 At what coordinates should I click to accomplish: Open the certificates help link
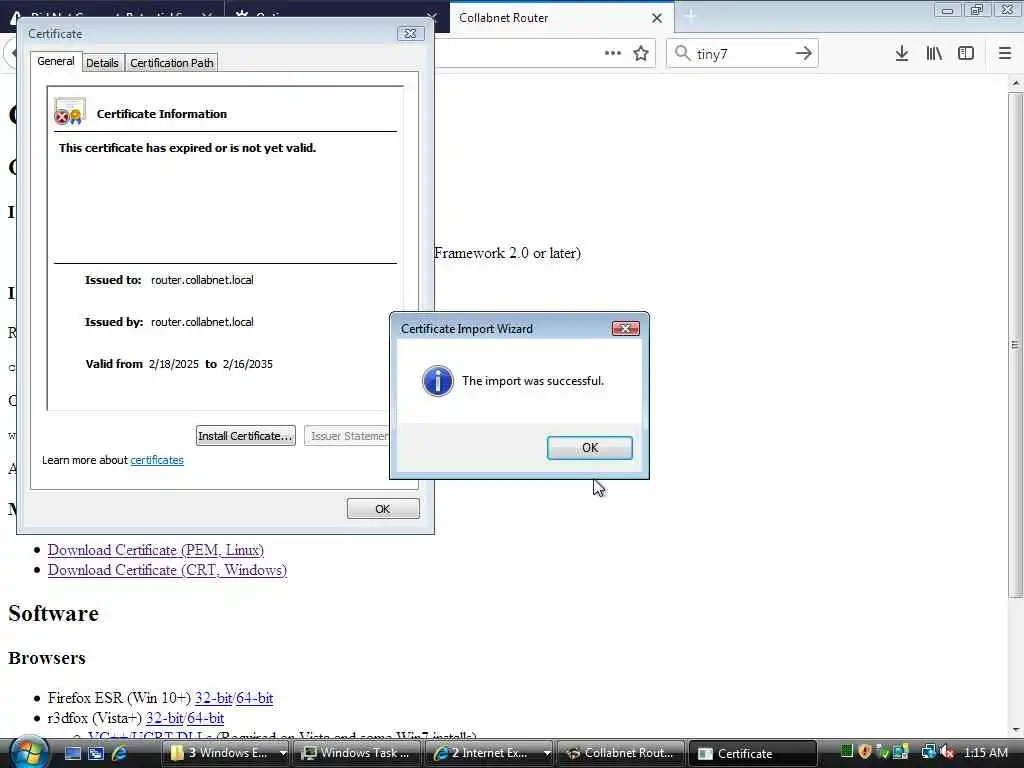coord(157,460)
